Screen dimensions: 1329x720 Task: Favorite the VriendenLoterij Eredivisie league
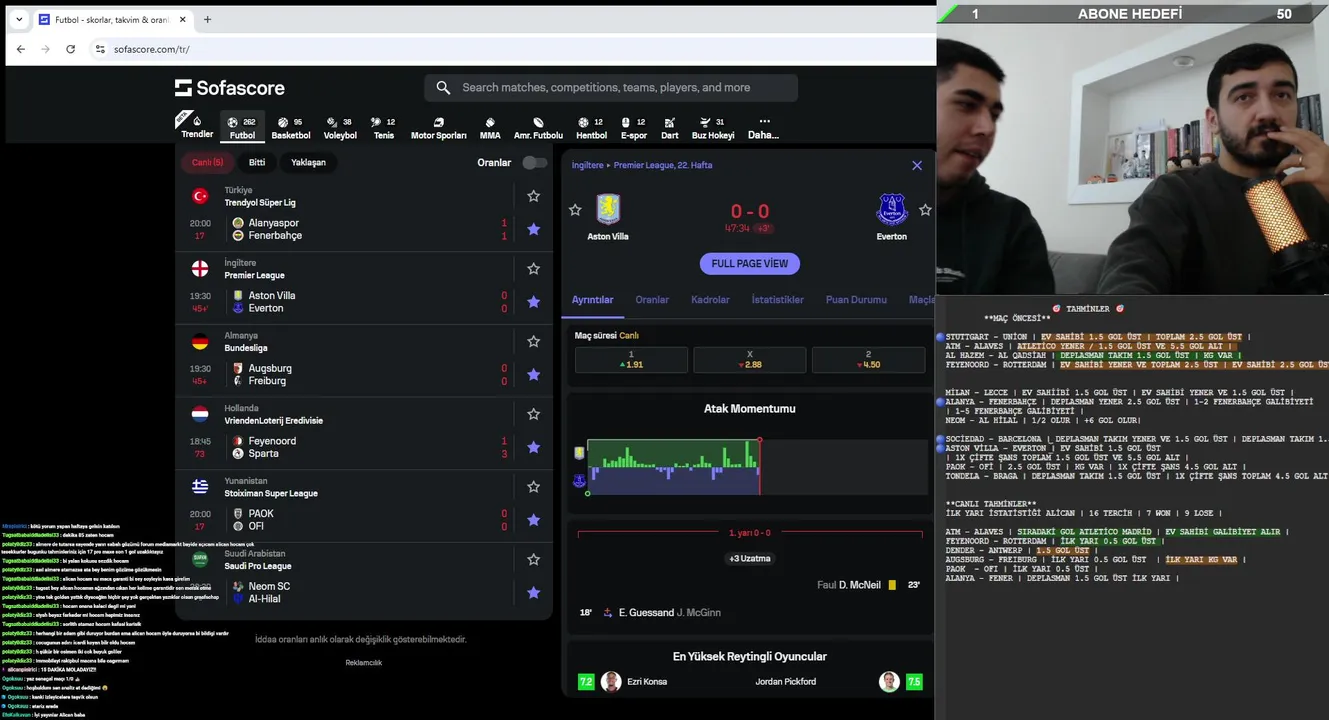pyautogui.click(x=534, y=414)
